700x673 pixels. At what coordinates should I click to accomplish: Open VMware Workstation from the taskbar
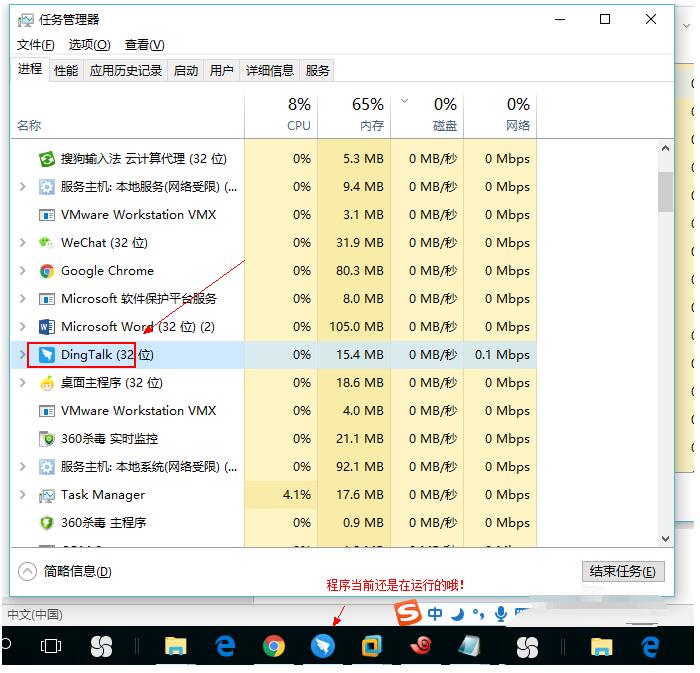click(371, 646)
